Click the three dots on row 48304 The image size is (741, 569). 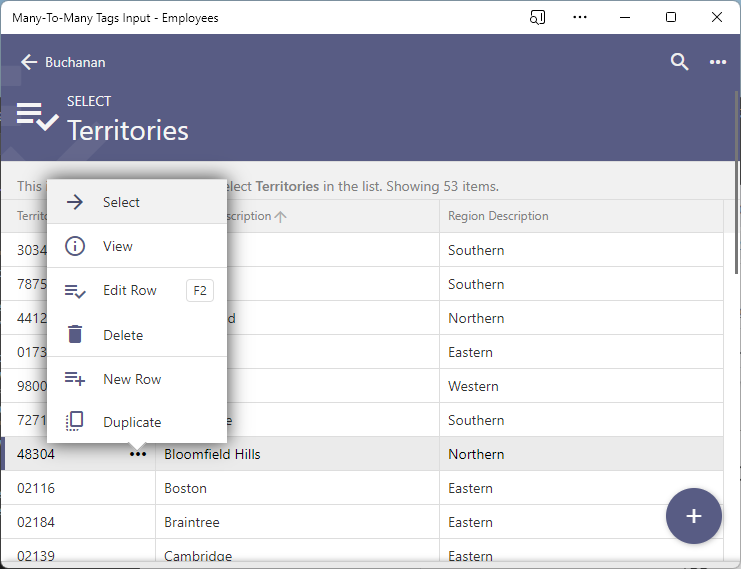tap(138, 454)
